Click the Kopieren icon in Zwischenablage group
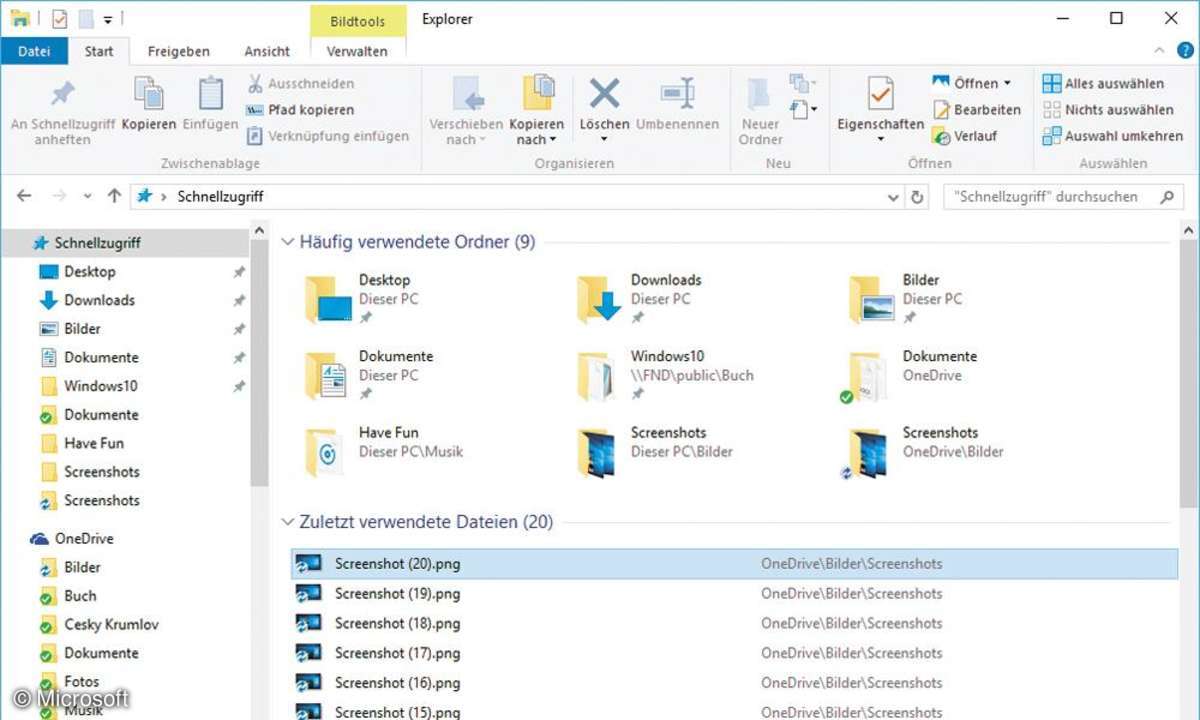Screen dimensions: 1200x720 pyautogui.click(x=149, y=94)
